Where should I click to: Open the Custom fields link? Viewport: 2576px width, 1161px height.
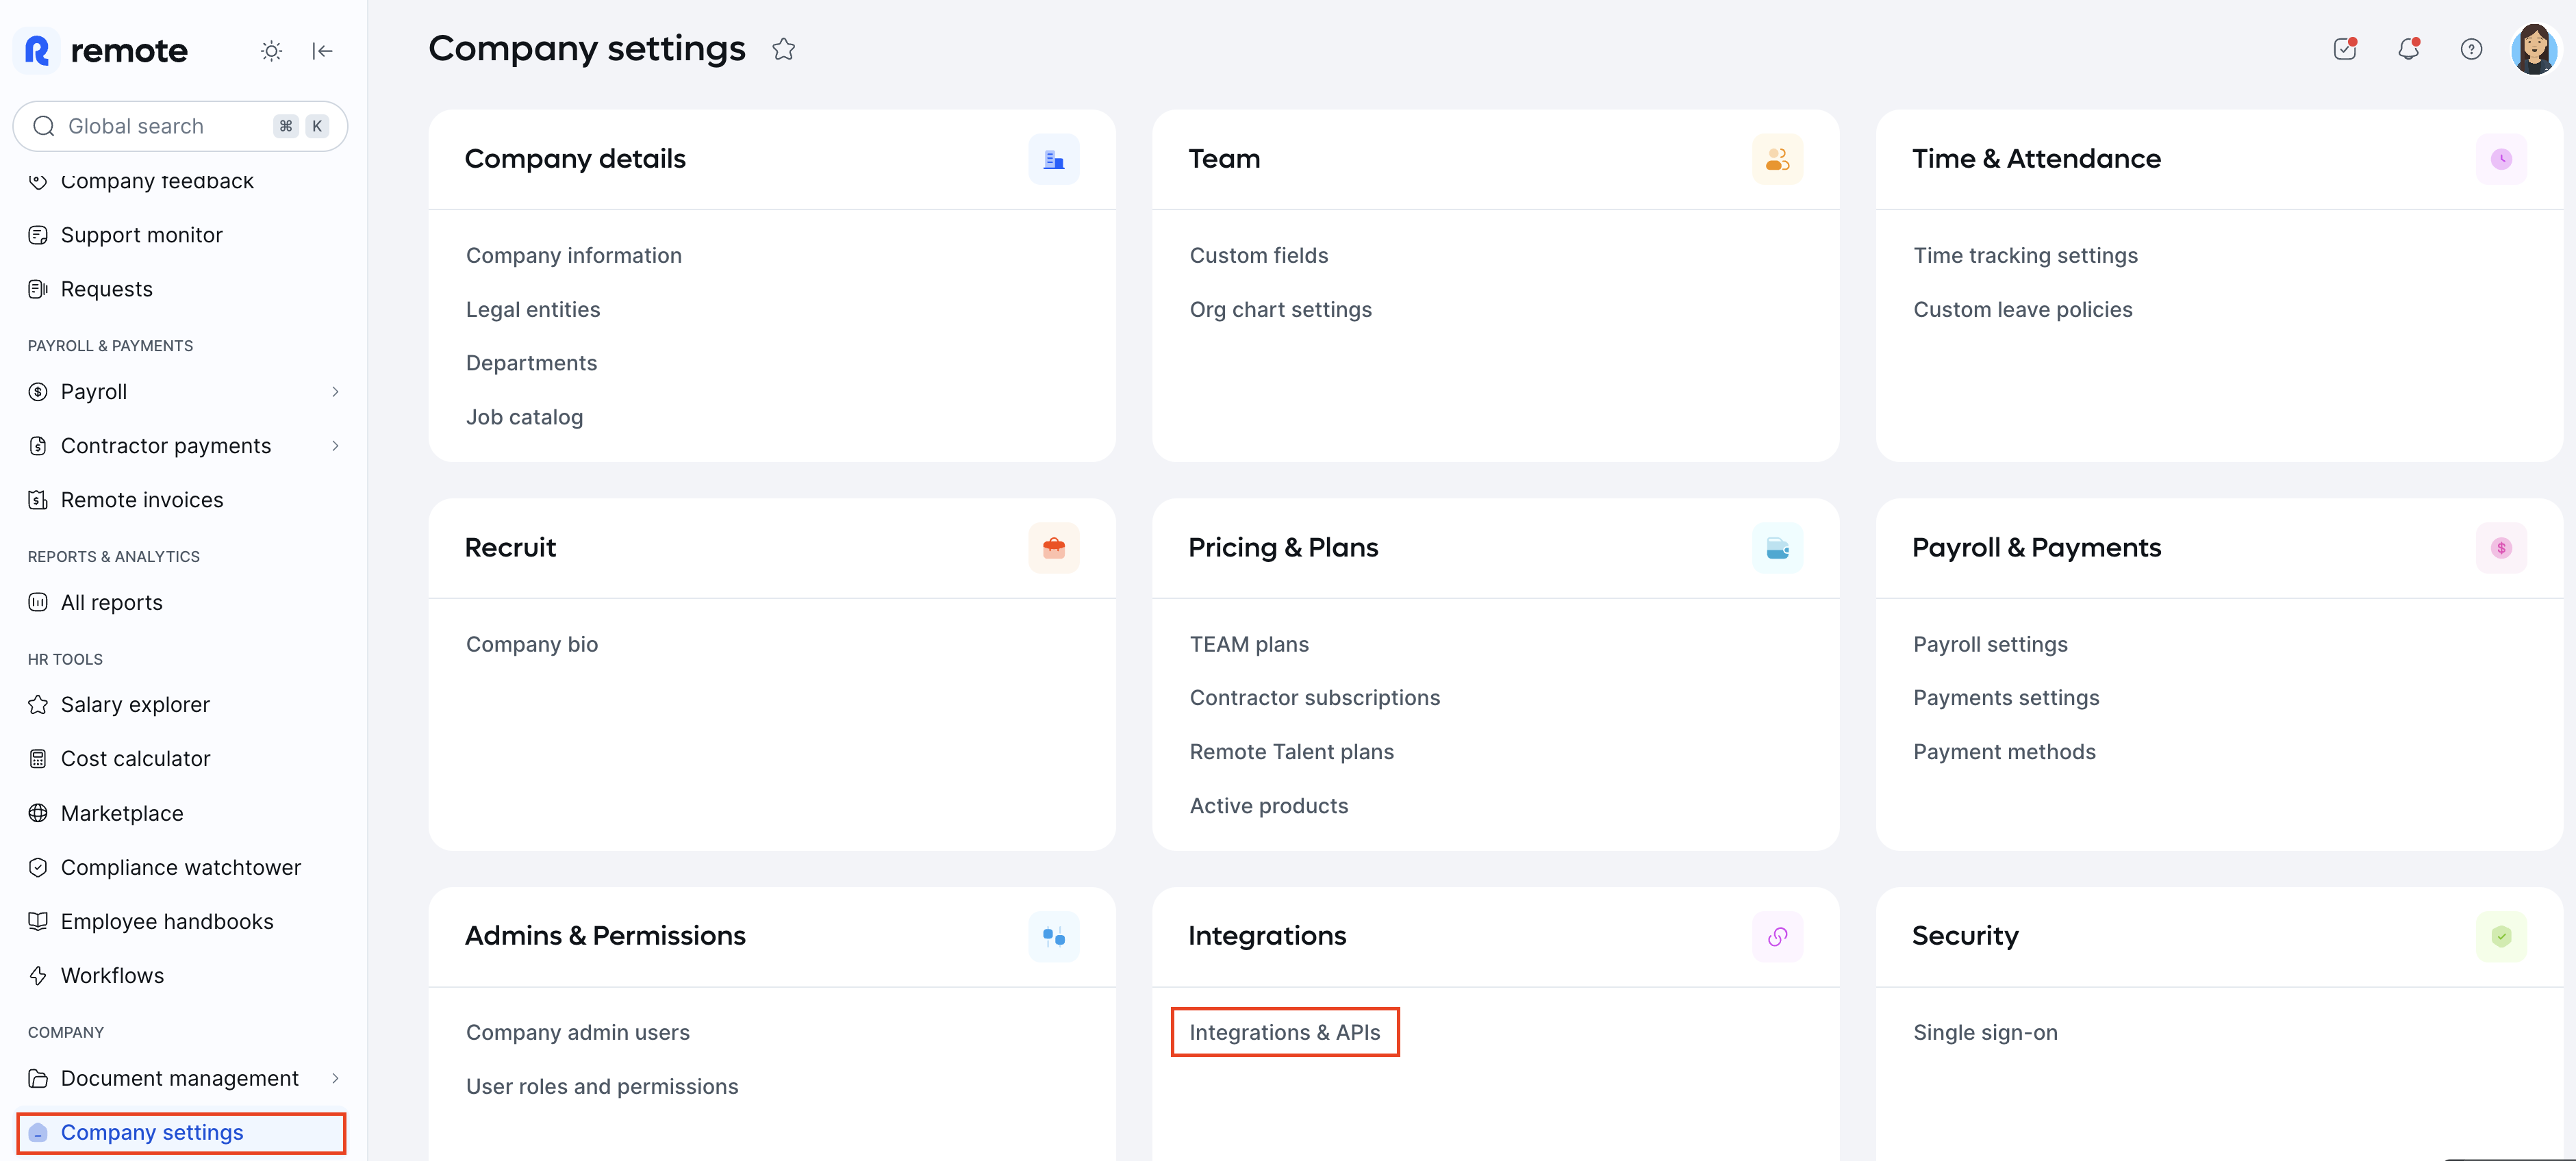(1258, 255)
